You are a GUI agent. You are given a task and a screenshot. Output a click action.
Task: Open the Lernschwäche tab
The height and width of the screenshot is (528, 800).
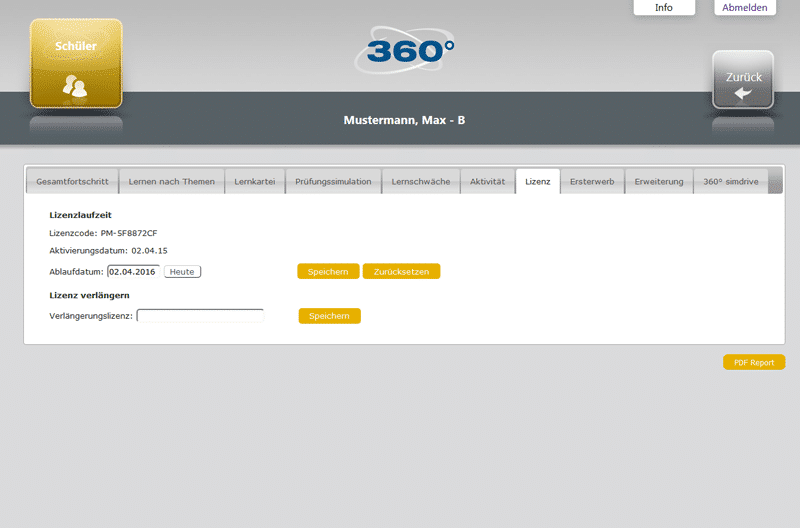(x=421, y=181)
